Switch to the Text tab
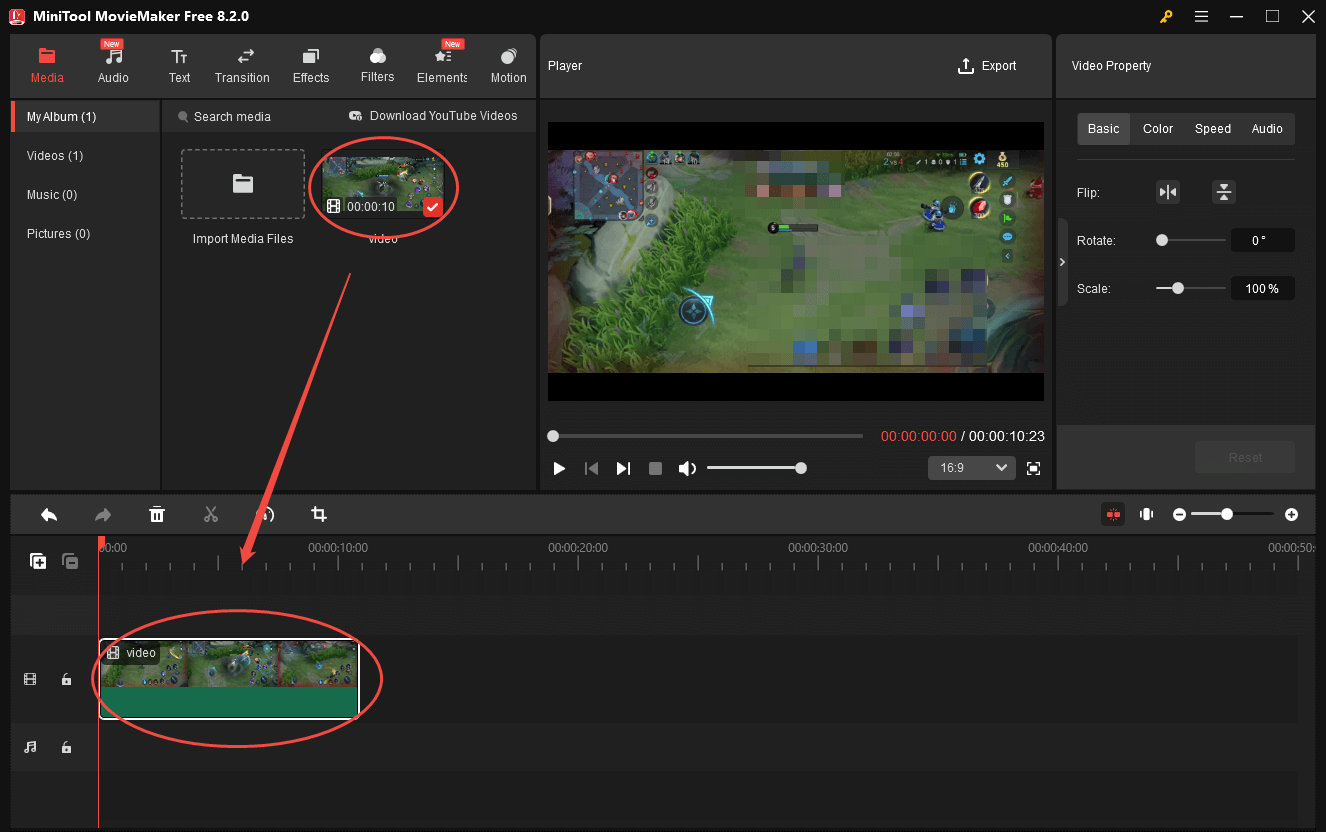1326x832 pixels. [x=179, y=65]
